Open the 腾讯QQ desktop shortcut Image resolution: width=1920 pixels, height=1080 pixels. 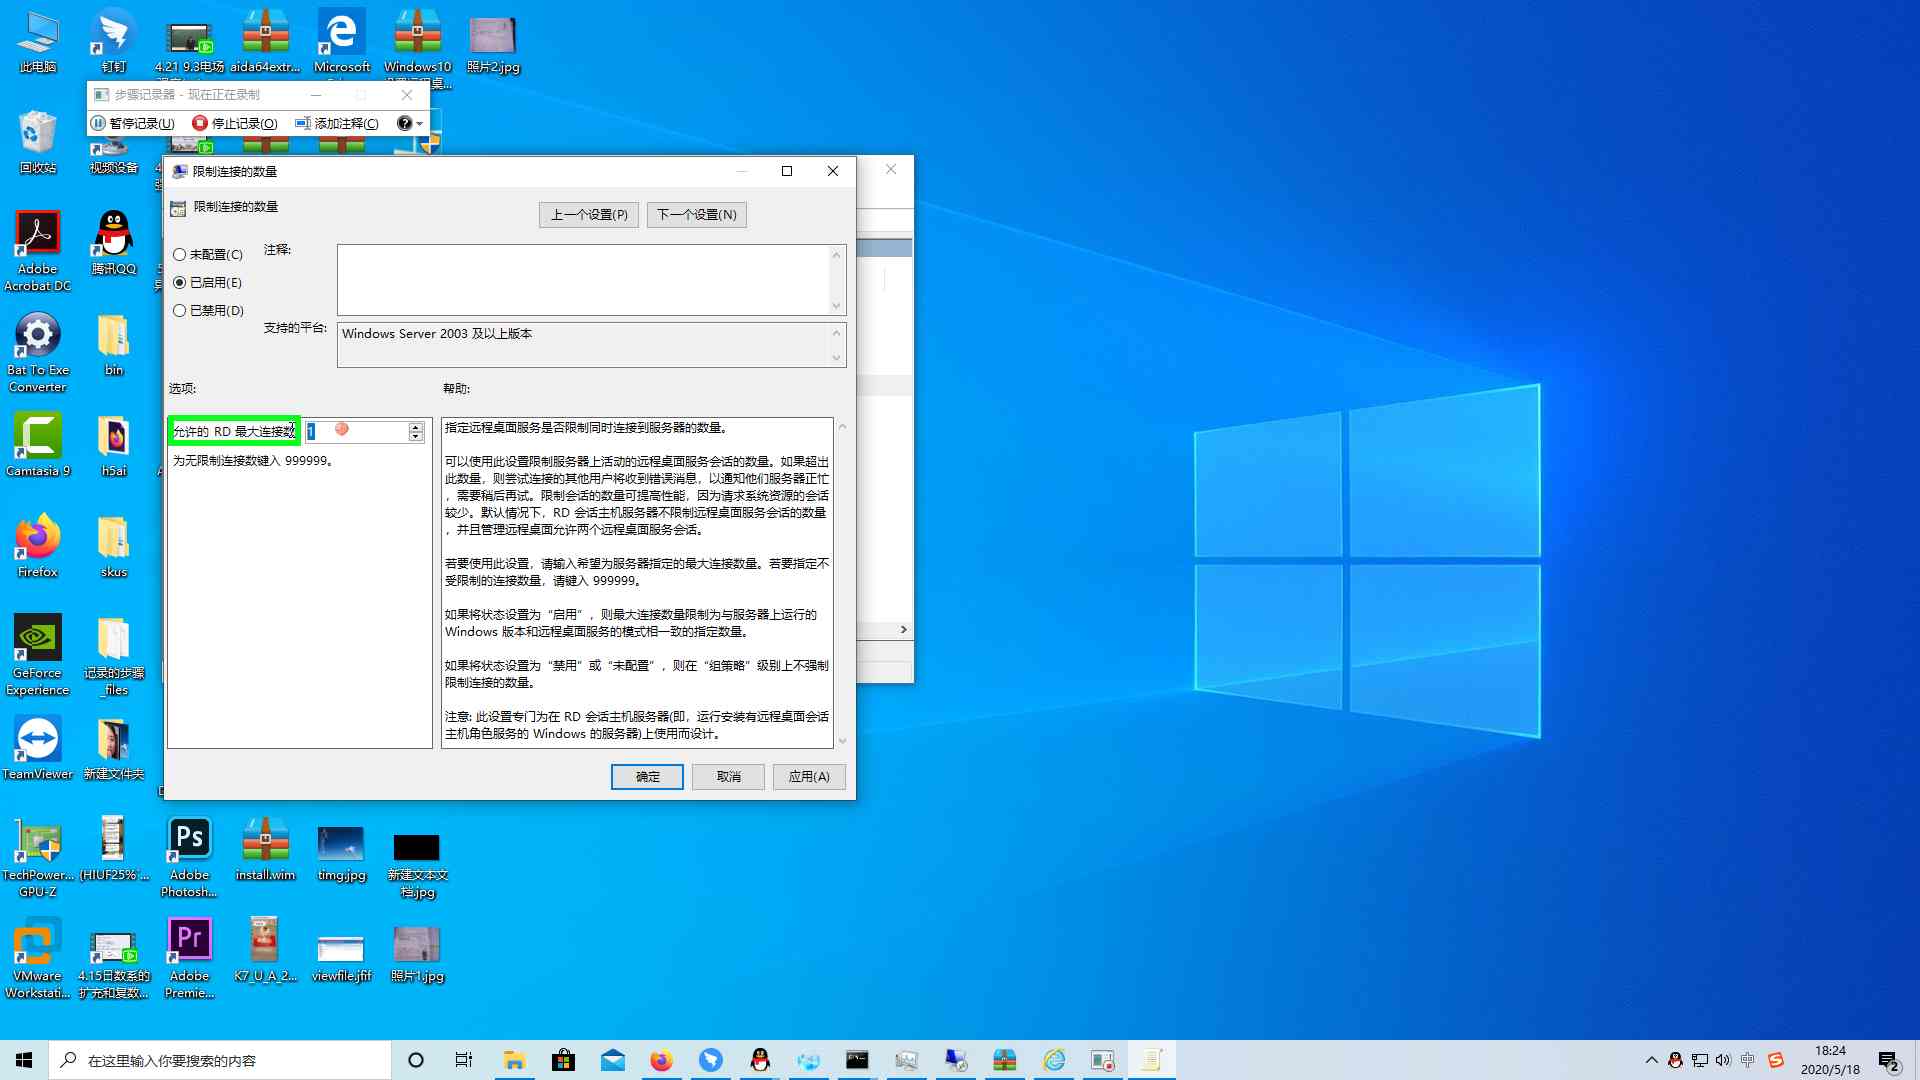[x=114, y=243]
